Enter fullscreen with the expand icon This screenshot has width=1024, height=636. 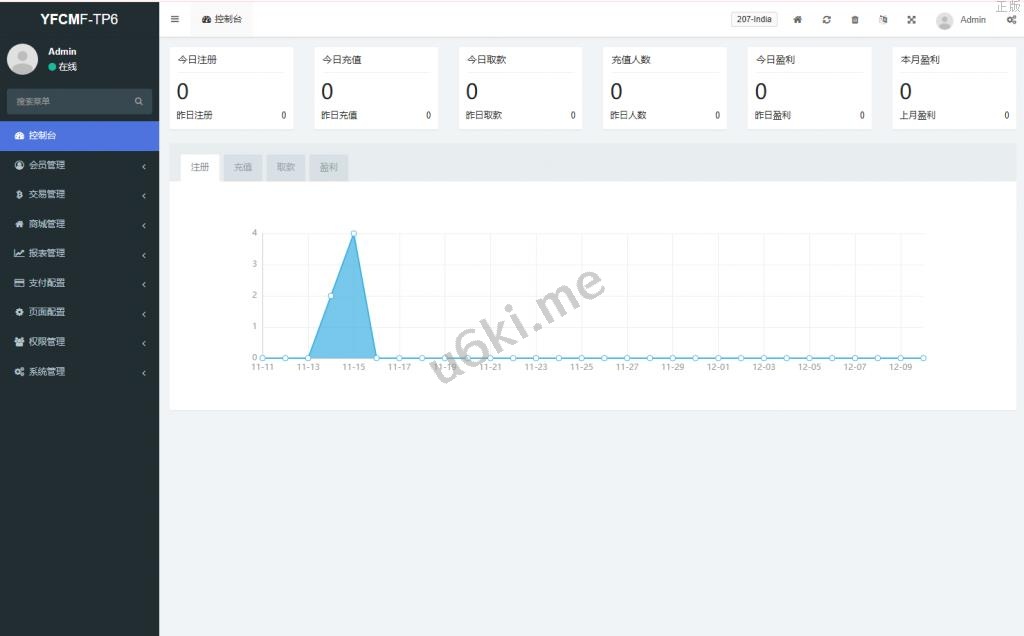pyautogui.click(x=911, y=20)
